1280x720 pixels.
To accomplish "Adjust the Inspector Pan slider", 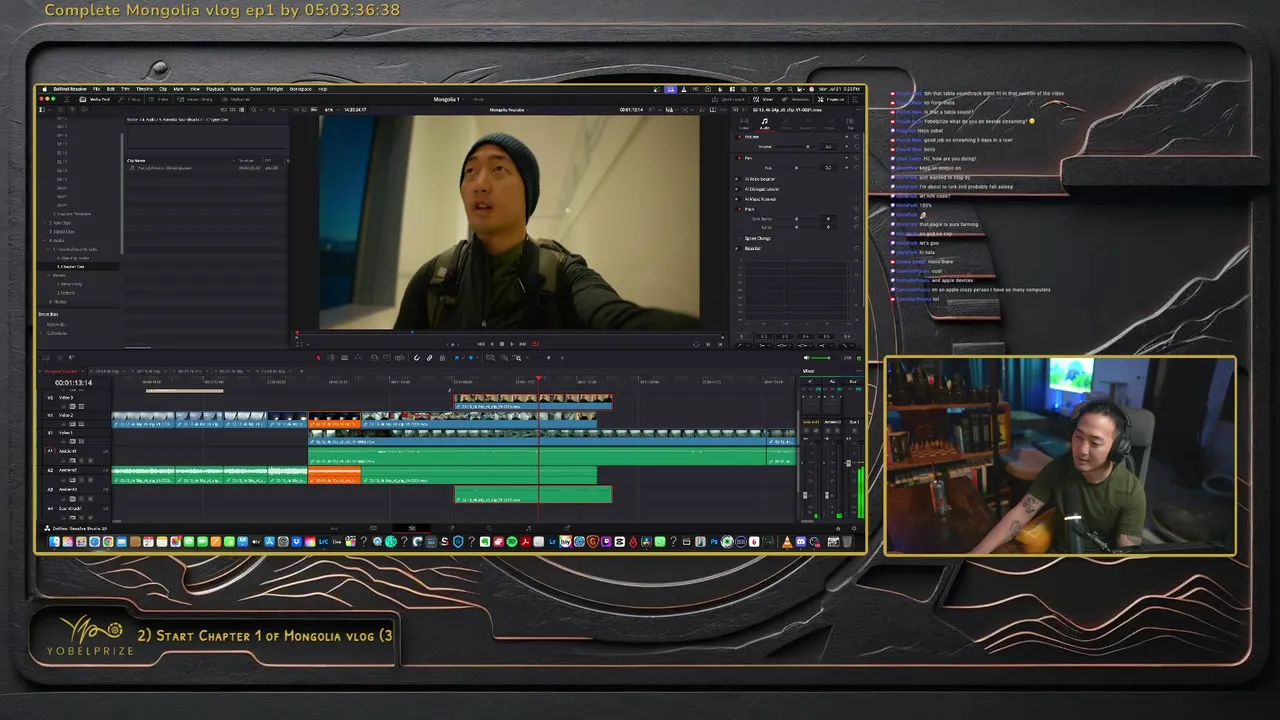I will 797,168.
